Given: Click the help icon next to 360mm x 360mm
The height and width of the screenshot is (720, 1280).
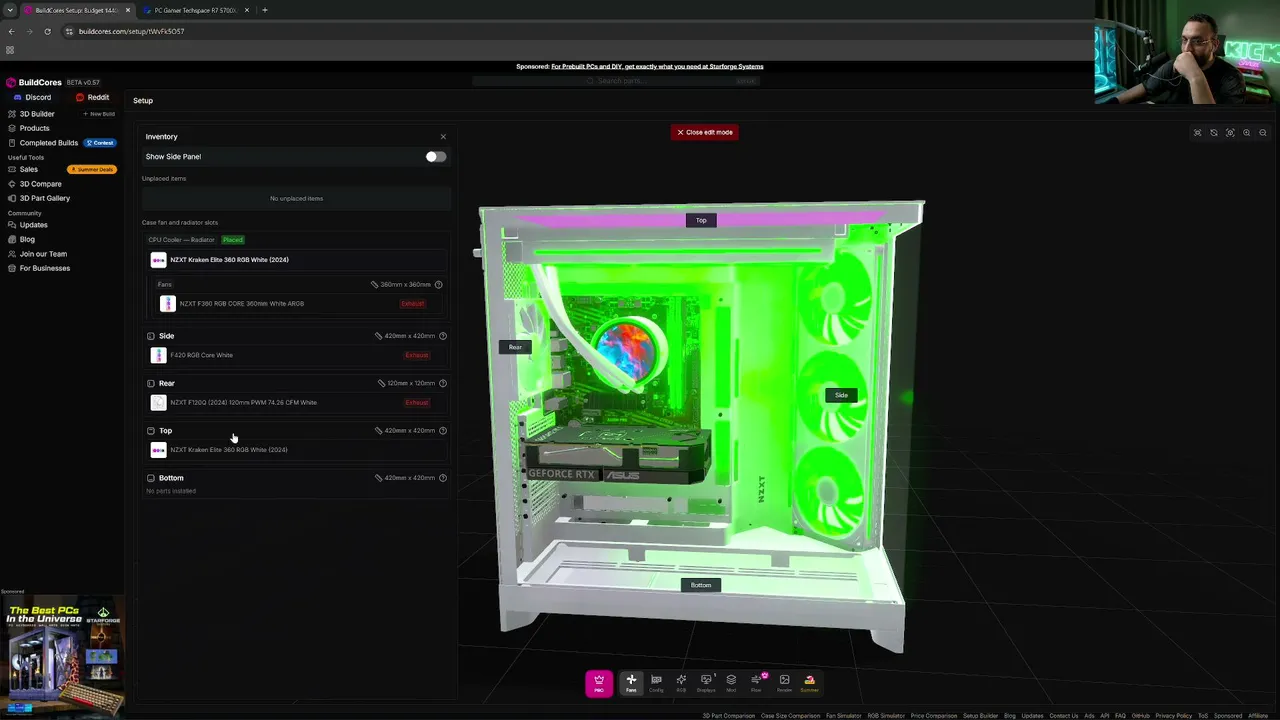Looking at the screenshot, I should (438, 285).
